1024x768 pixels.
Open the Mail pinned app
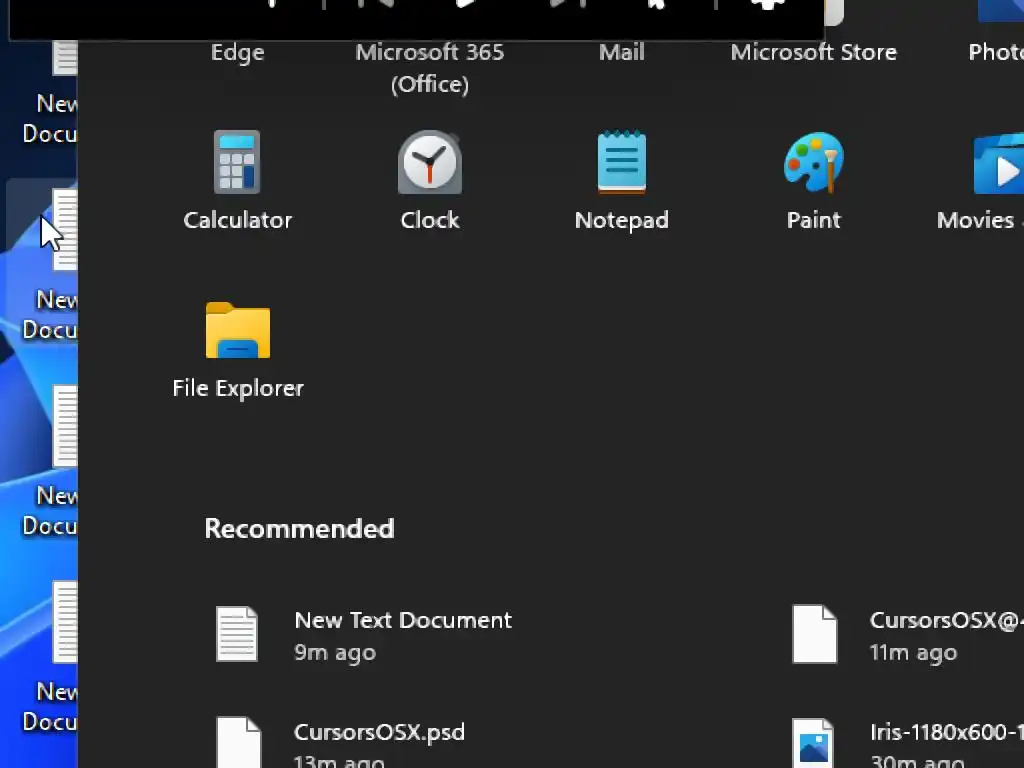click(622, 52)
